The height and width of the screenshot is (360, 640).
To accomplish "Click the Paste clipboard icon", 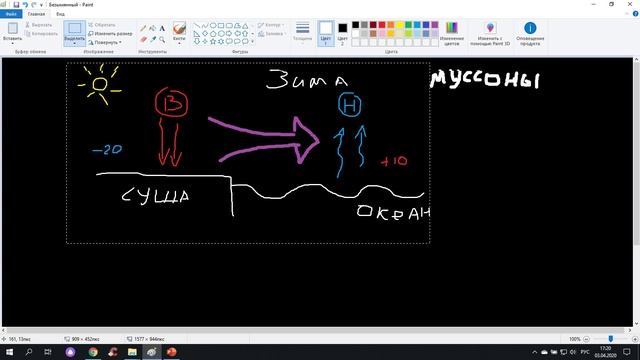I will tap(13, 28).
